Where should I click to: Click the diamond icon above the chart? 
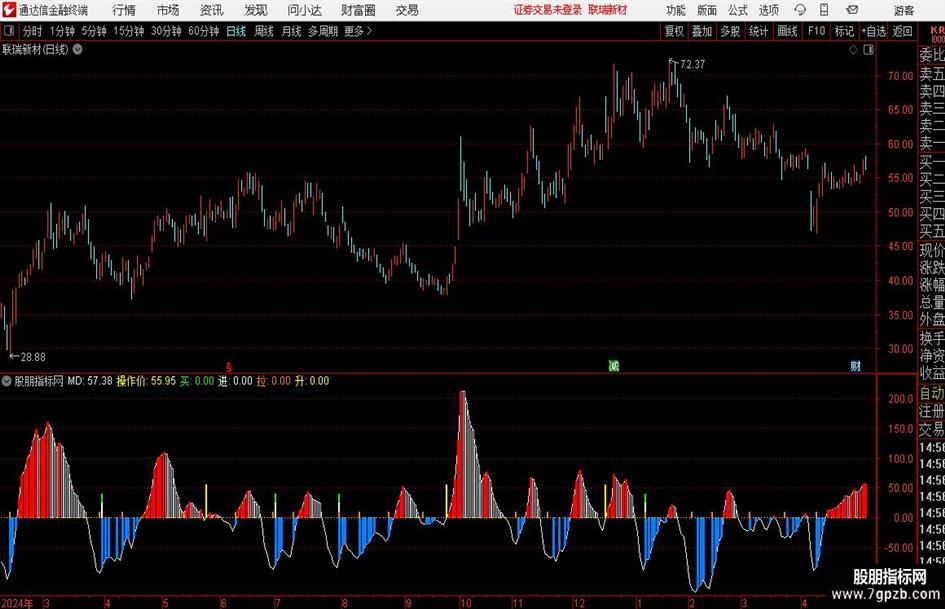853,50
